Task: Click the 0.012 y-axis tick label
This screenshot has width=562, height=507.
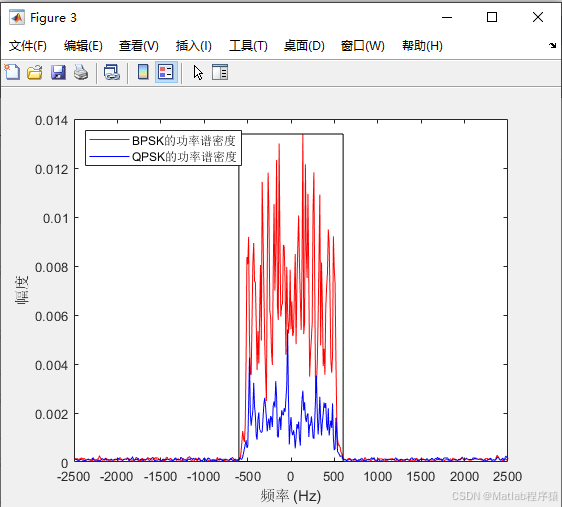Action: tap(51, 169)
